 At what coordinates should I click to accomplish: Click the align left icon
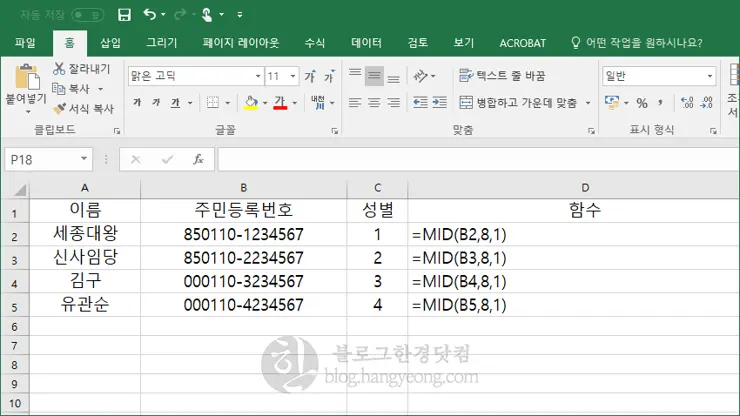[355, 102]
